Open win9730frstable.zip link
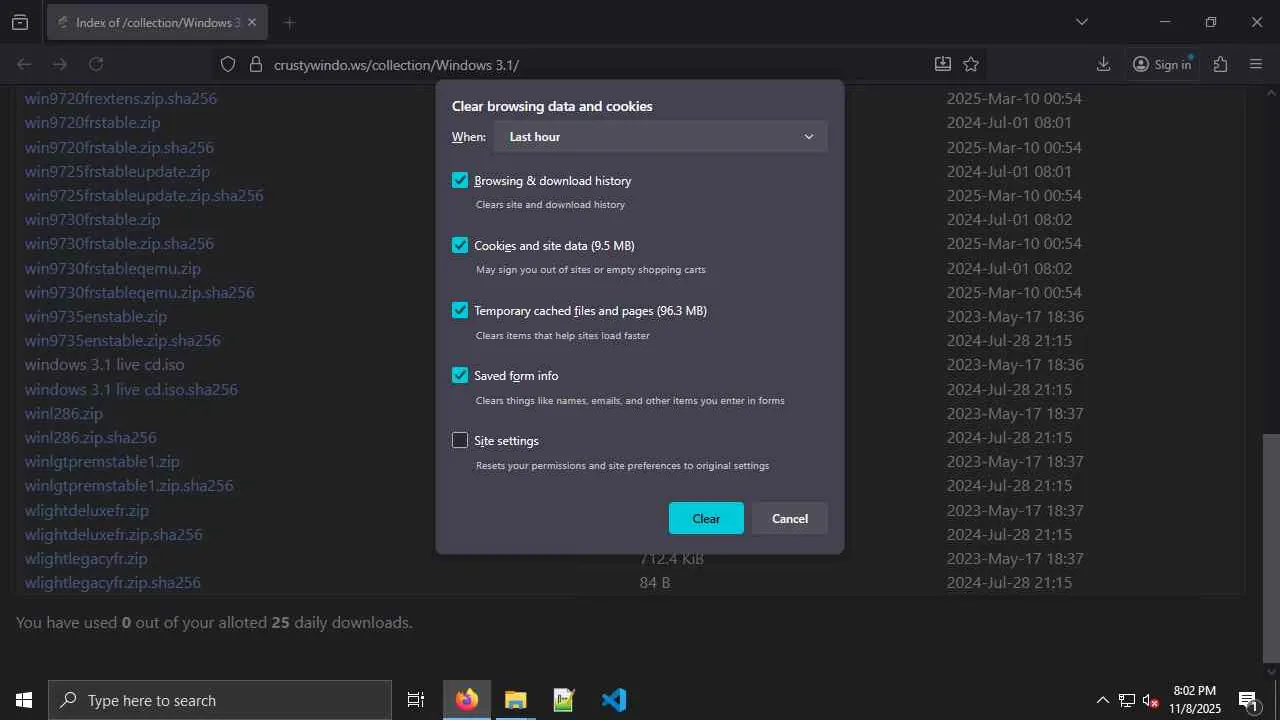 (x=93, y=220)
